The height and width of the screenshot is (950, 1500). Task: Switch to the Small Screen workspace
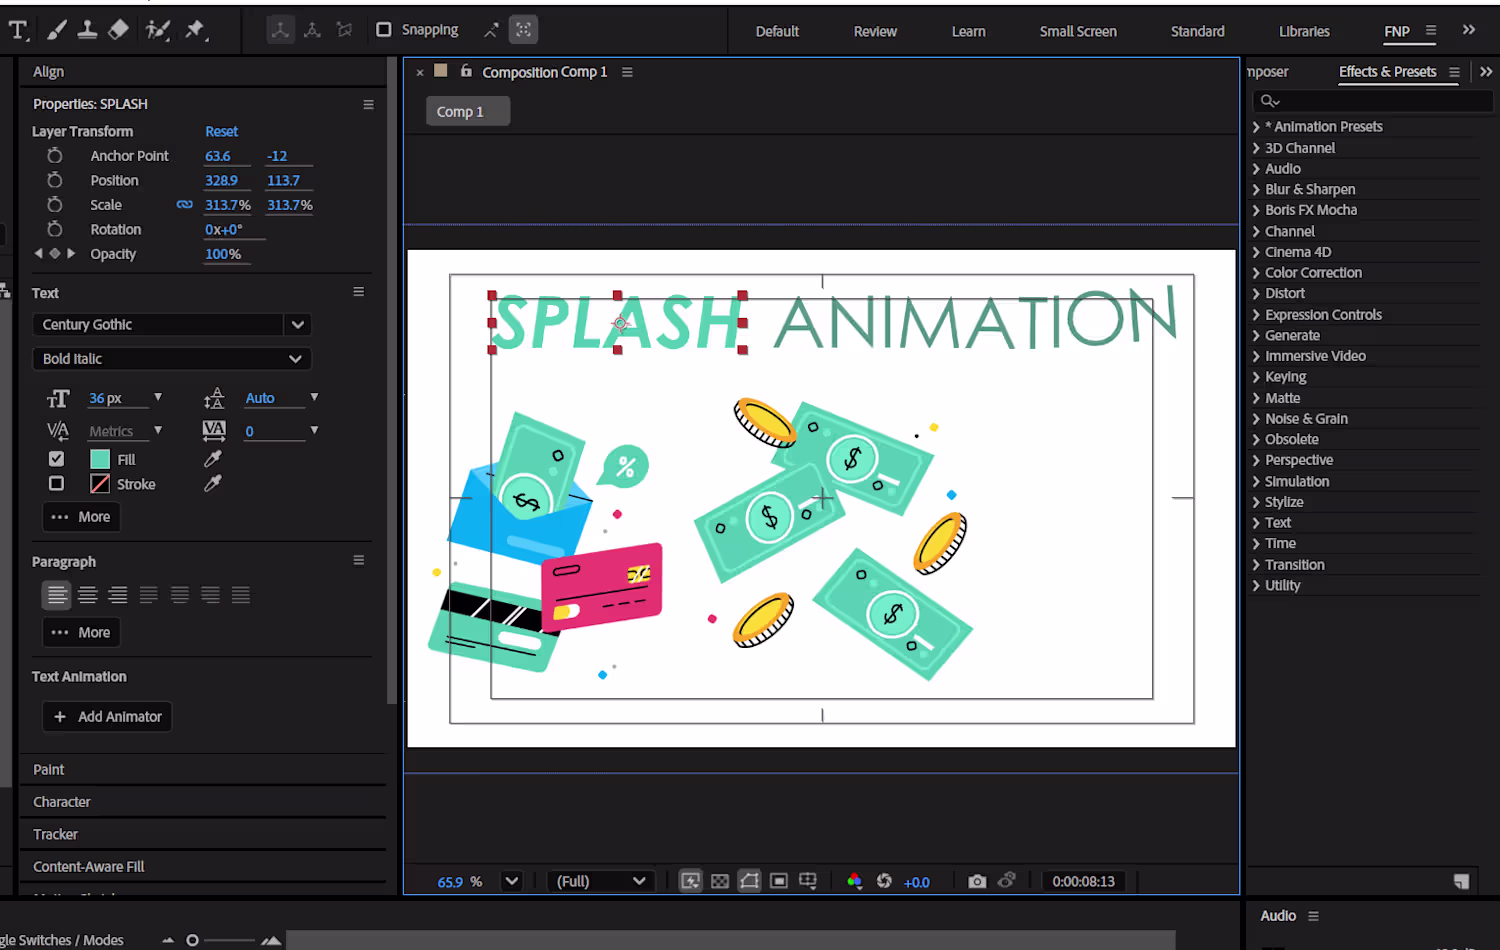1078,31
